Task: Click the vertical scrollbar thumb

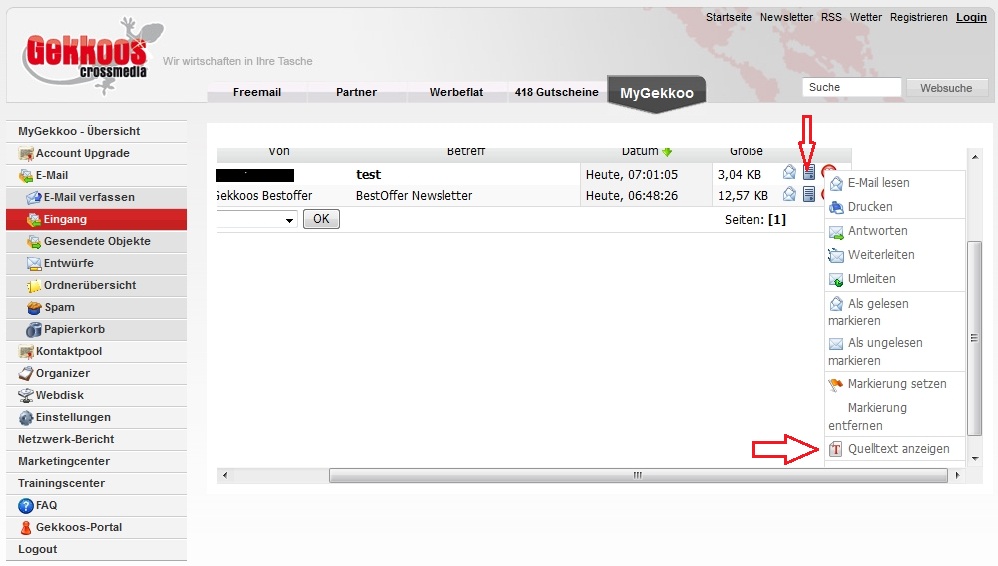Action: coord(974,338)
